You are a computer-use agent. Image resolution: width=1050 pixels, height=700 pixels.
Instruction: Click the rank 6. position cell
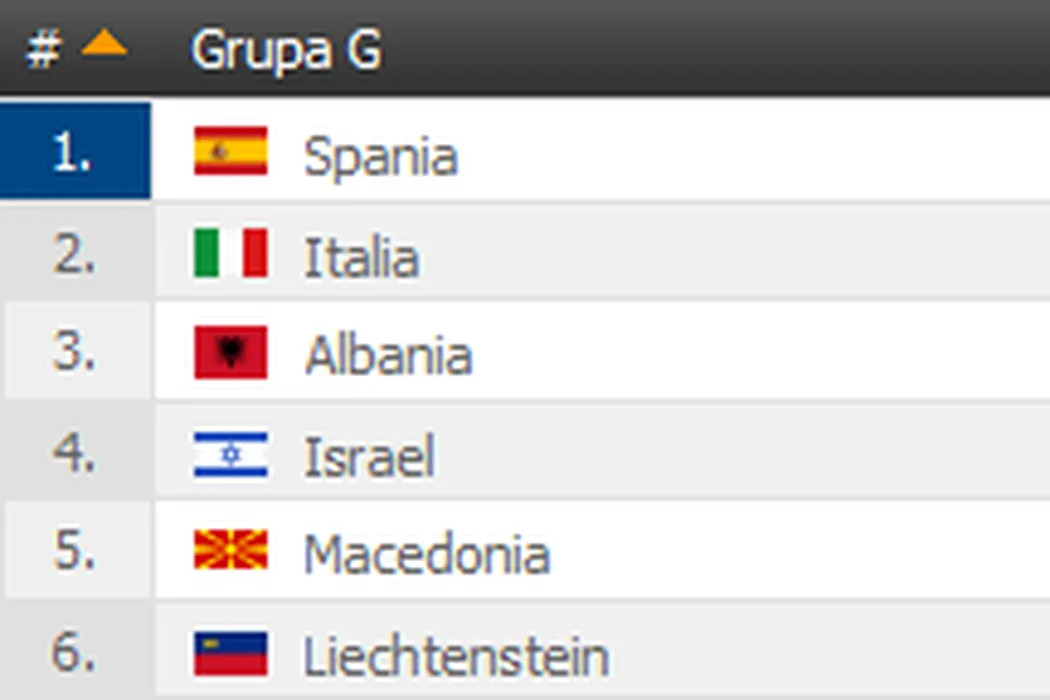click(x=75, y=654)
